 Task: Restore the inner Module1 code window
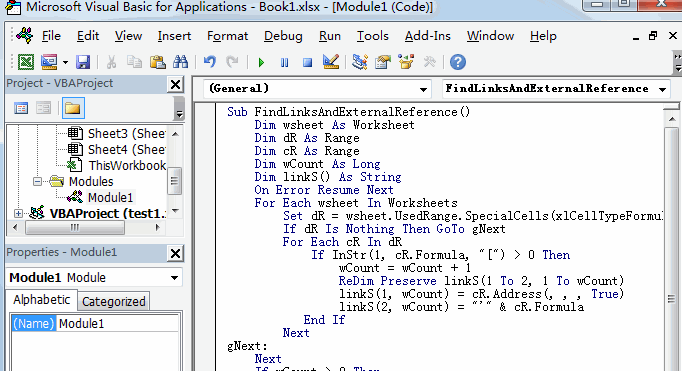[x=653, y=36]
